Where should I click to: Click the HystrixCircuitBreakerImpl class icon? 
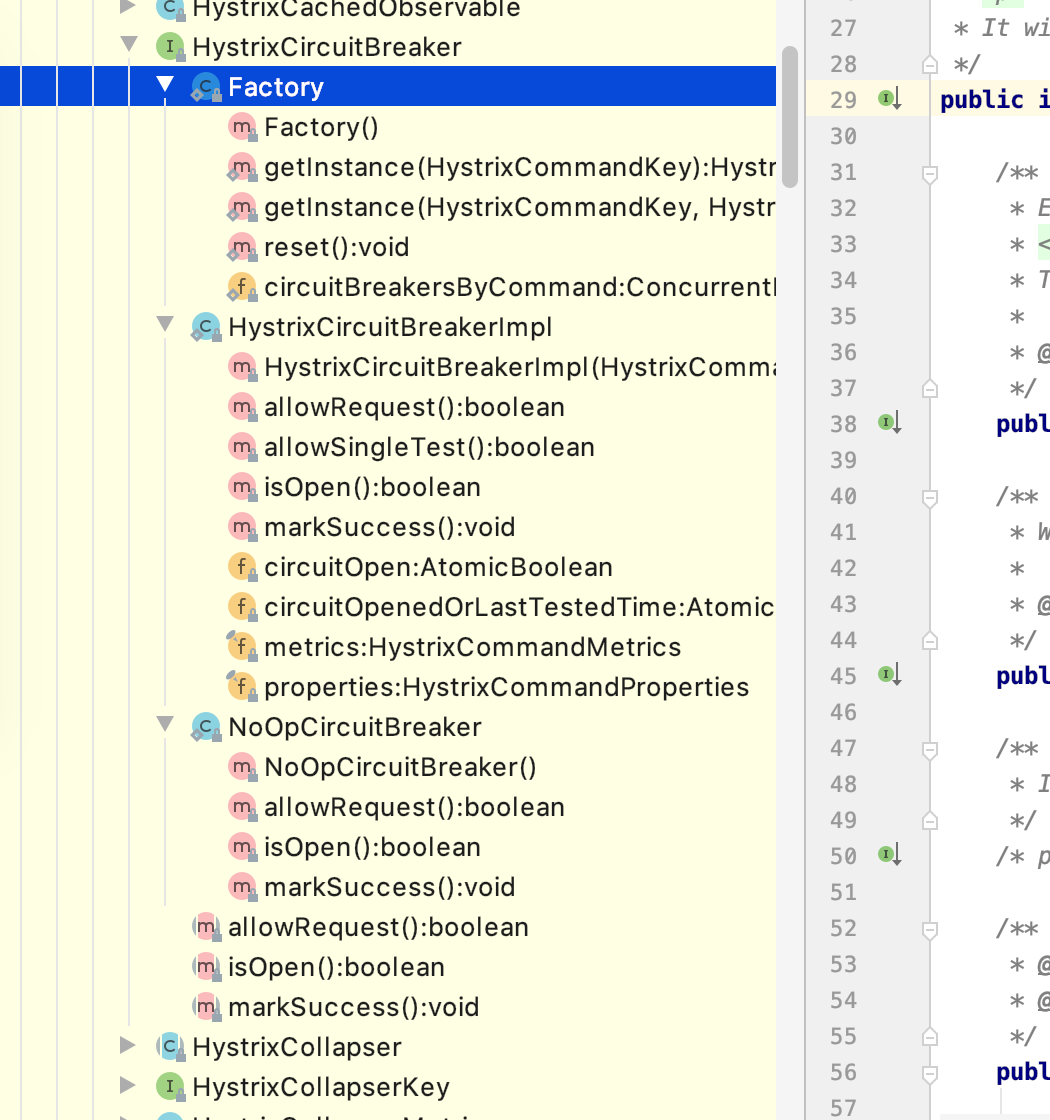click(206, 327)
